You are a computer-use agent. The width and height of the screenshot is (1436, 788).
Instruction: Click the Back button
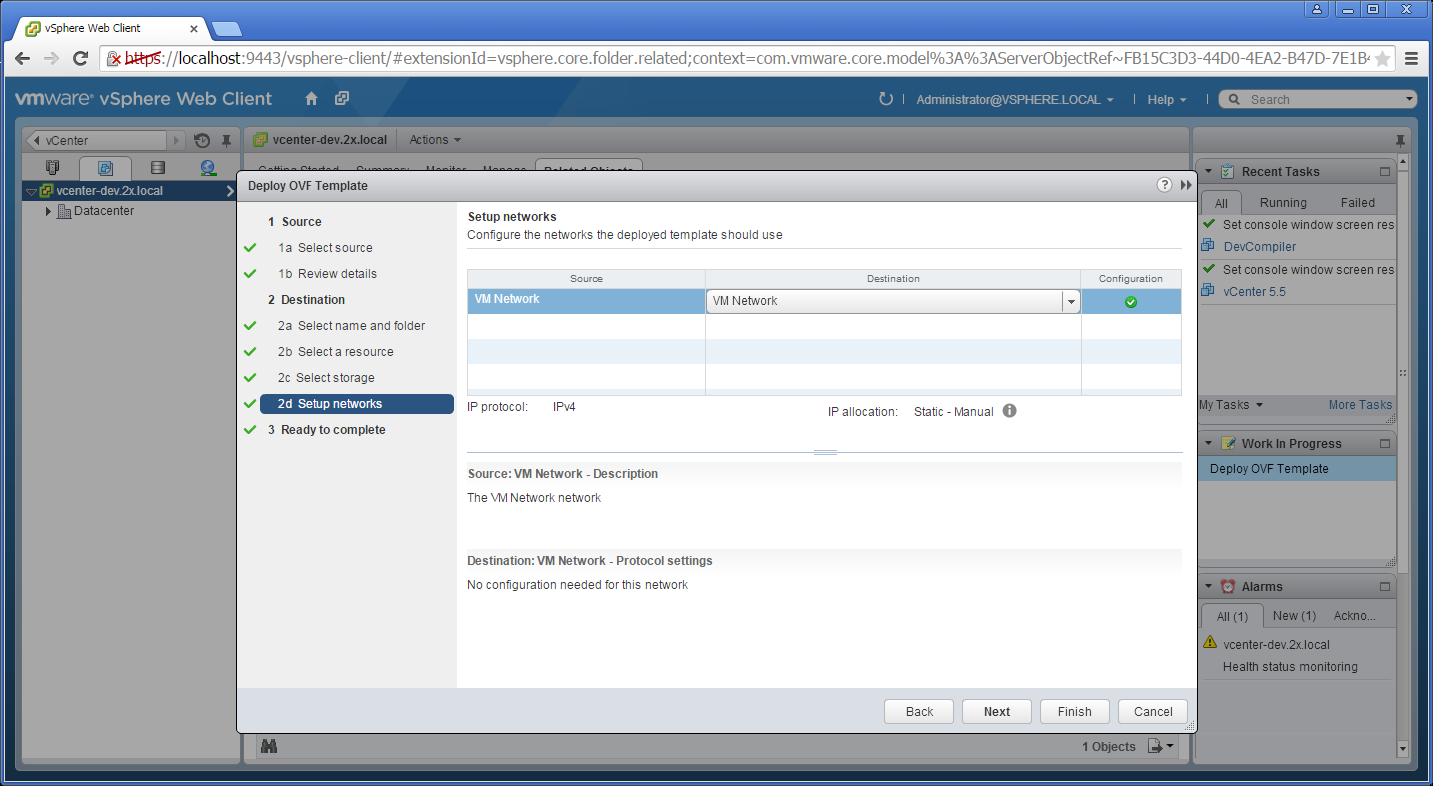coord(919,712)
